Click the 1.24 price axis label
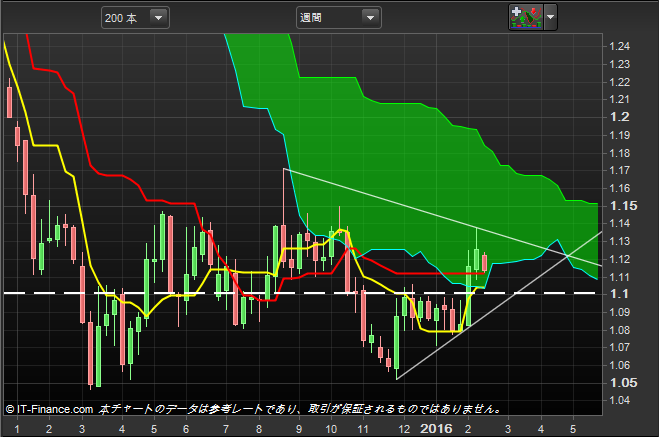Screen dimensions: 659x437 pyautogui.click(x=620, y=46)
